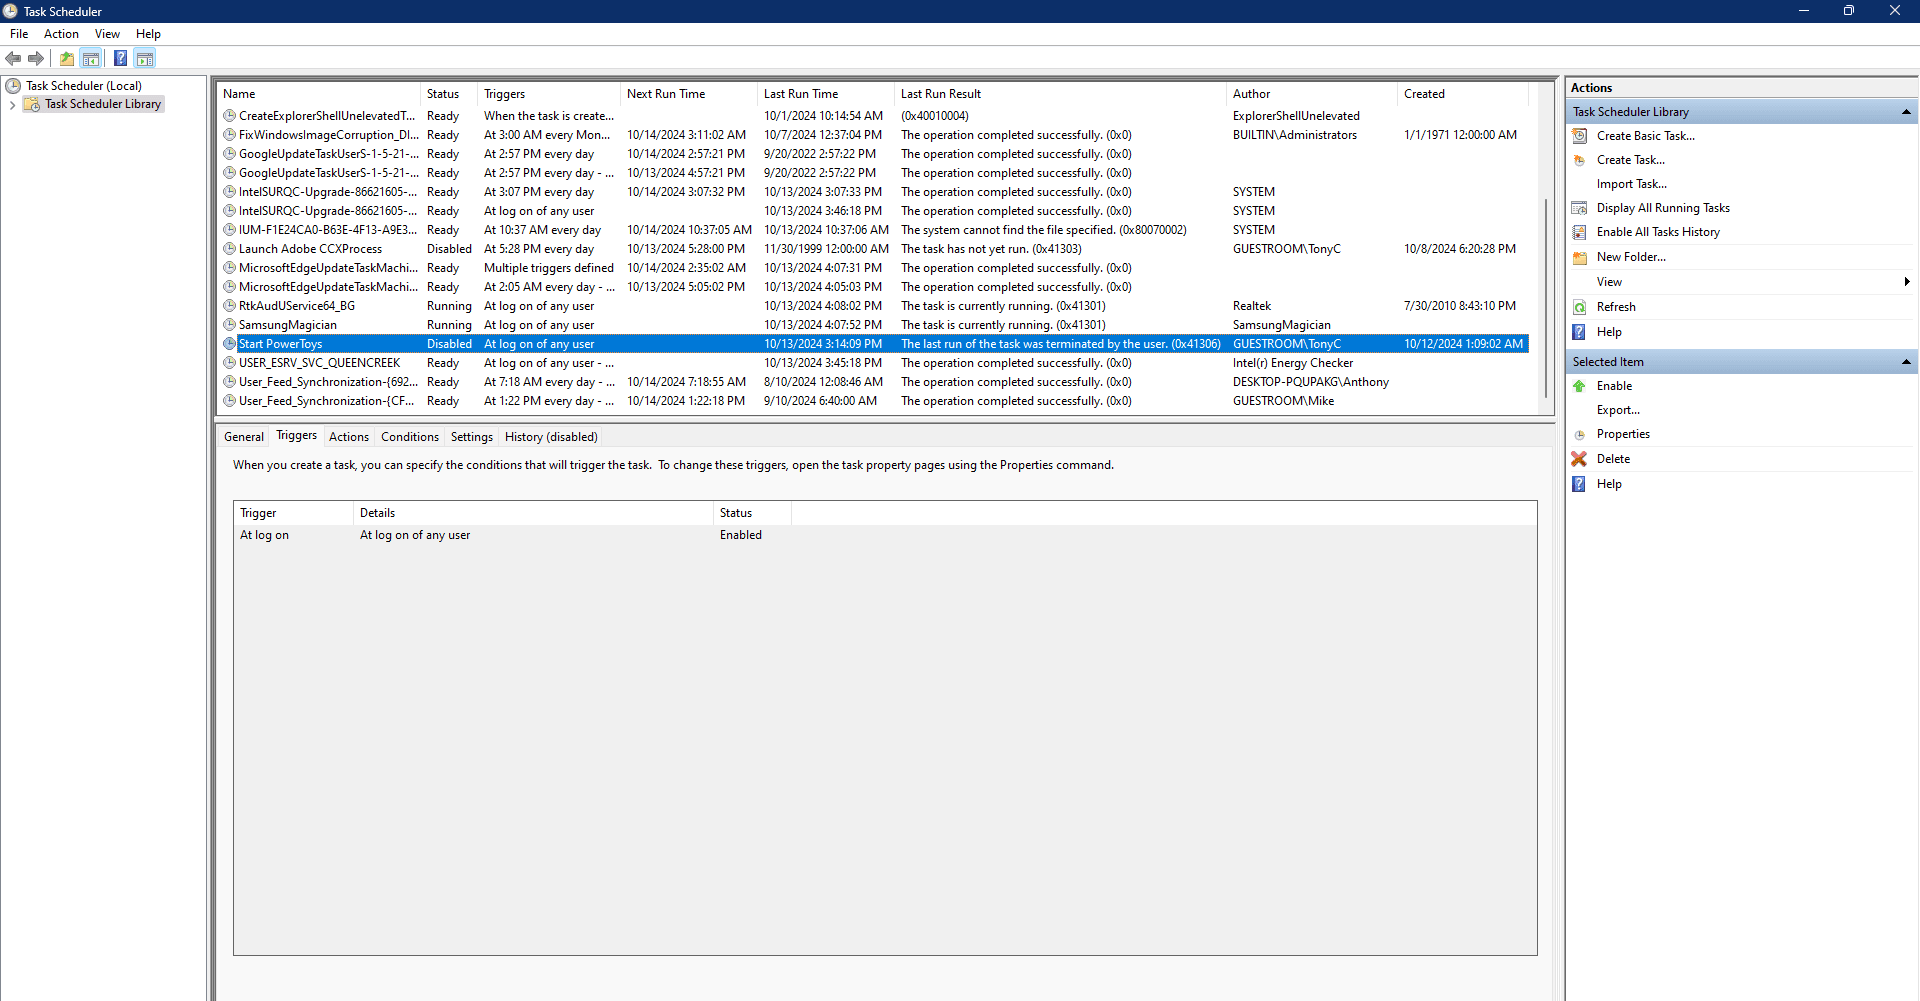Sort tasks by the Name column header
This screenshot has height=1001, width=1920.
[x=318, y=94]
